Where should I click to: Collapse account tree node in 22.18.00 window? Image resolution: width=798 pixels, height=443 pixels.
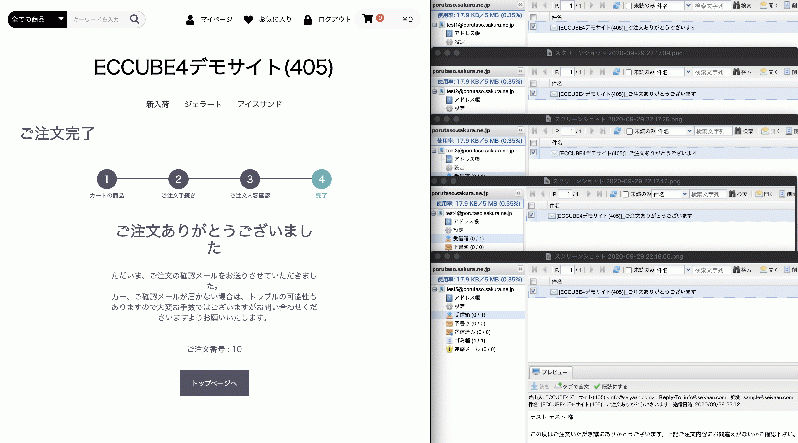pyautogui.click(x=435, y=289)
